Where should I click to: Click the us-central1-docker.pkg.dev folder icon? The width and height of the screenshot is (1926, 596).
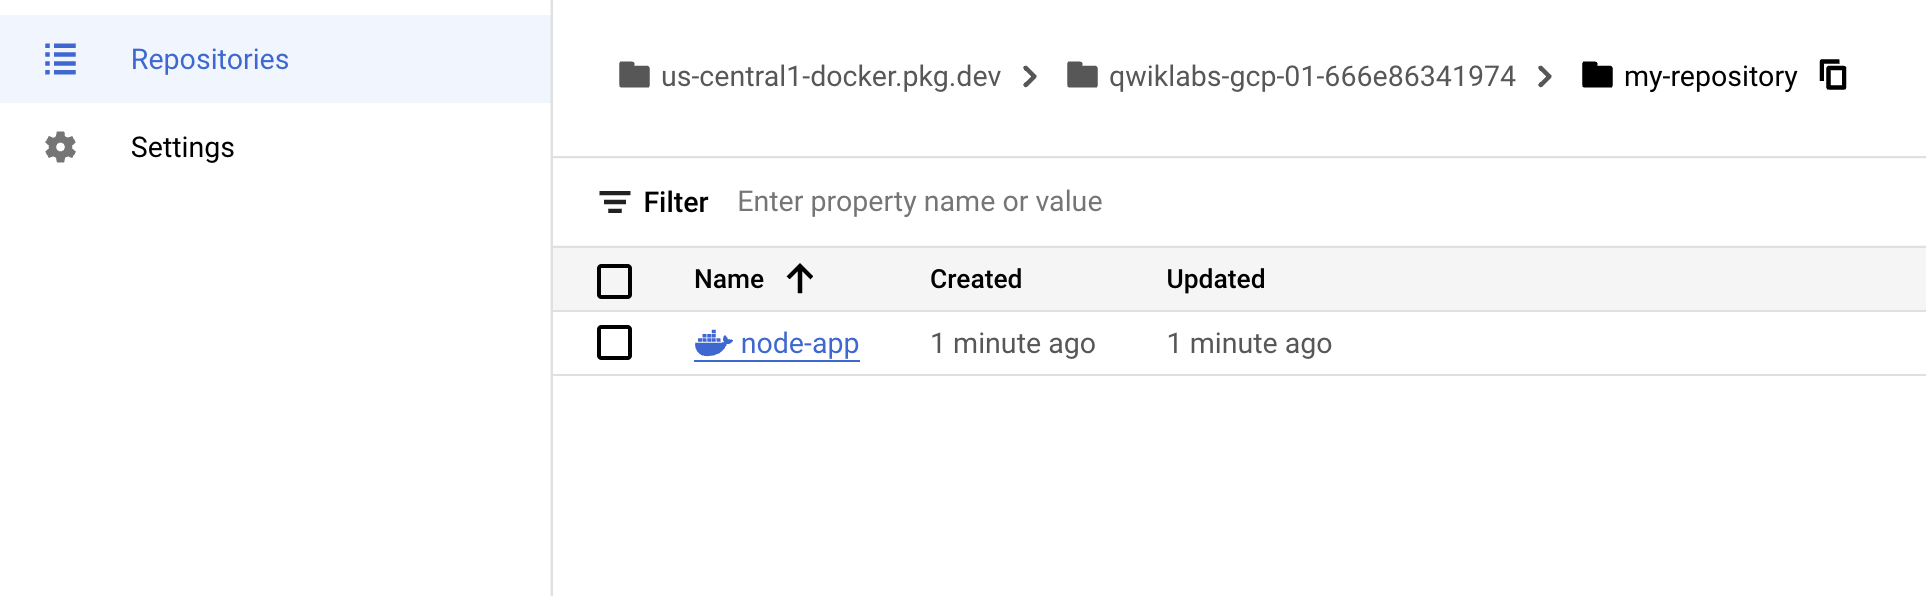click(x=634, y=75)
